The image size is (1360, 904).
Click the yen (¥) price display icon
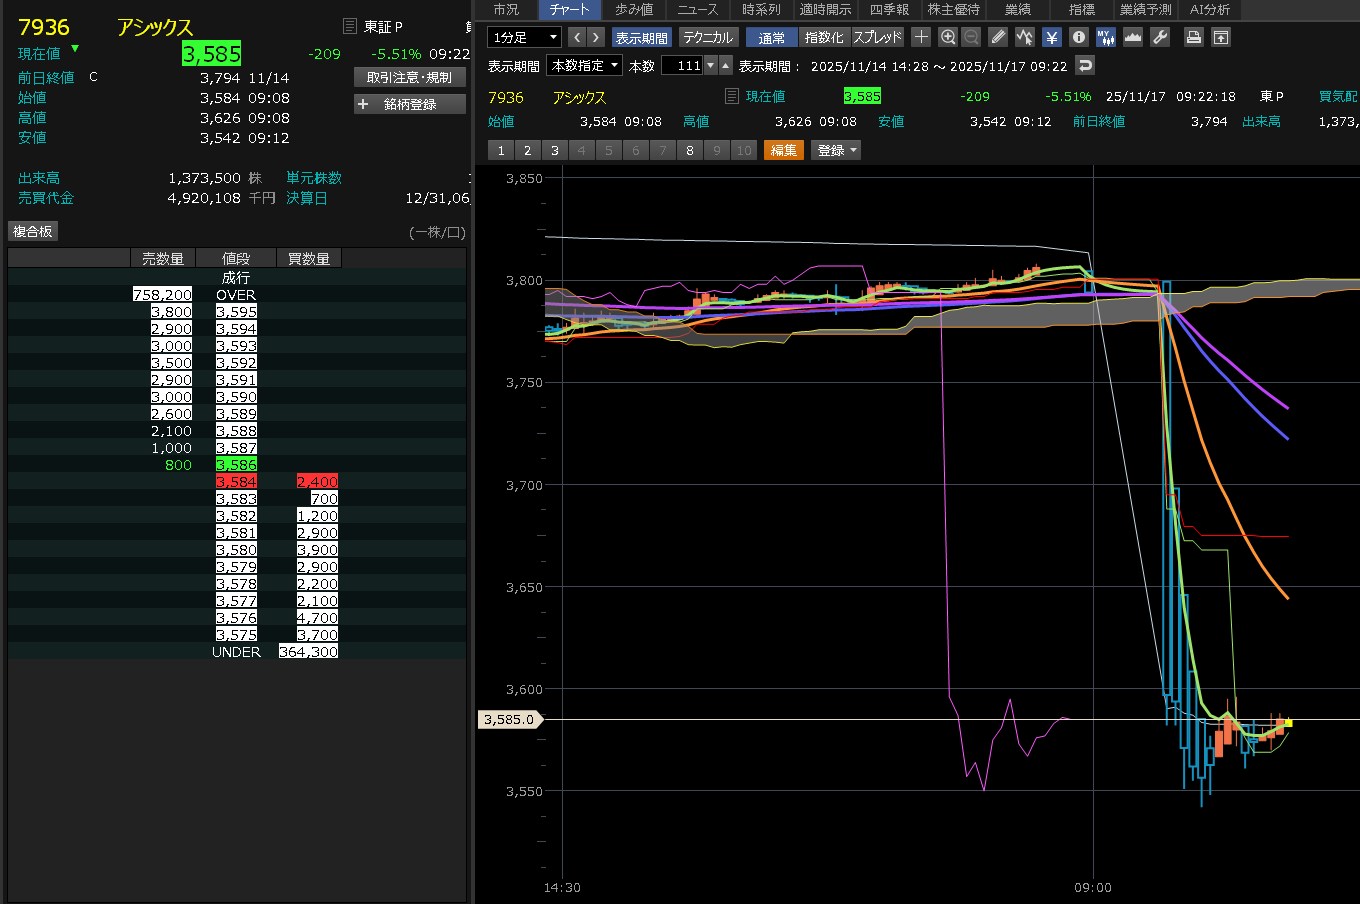point(1052,37)
